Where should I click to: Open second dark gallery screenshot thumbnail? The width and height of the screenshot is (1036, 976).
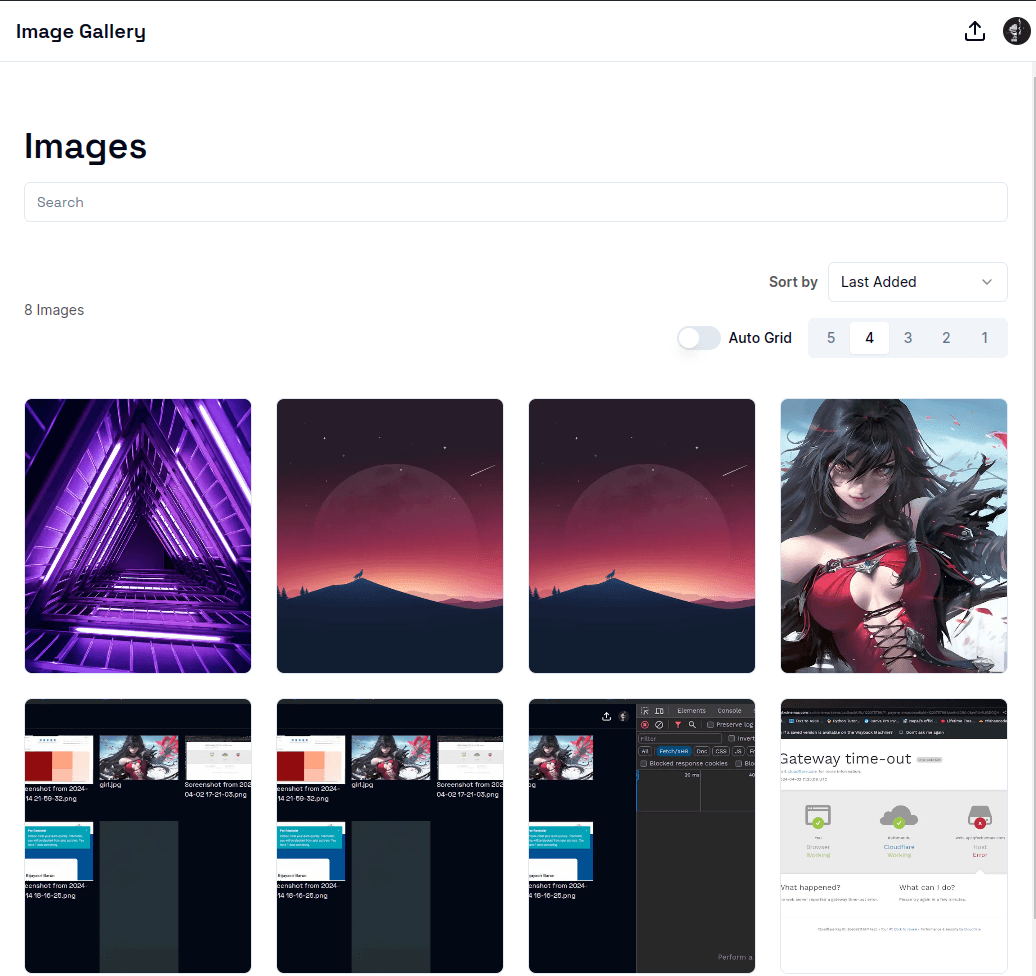coord(390,836)
